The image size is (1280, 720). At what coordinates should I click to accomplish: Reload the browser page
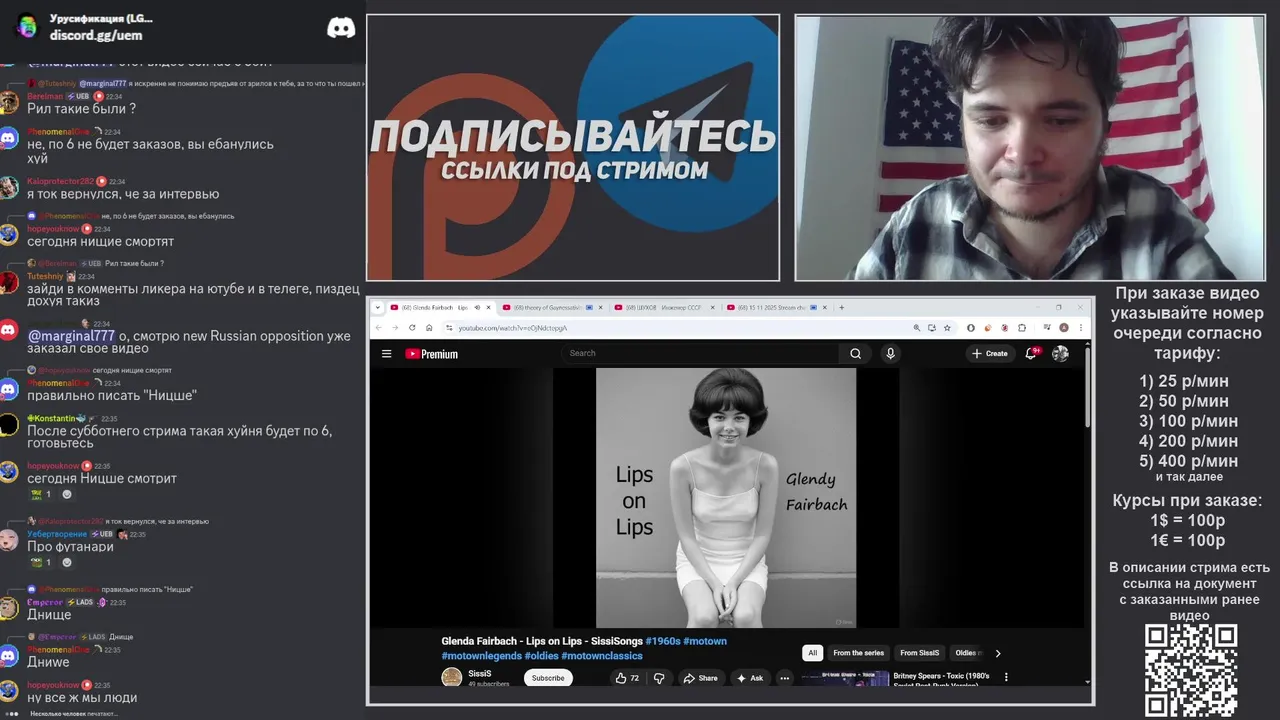[x=412, y=327]
